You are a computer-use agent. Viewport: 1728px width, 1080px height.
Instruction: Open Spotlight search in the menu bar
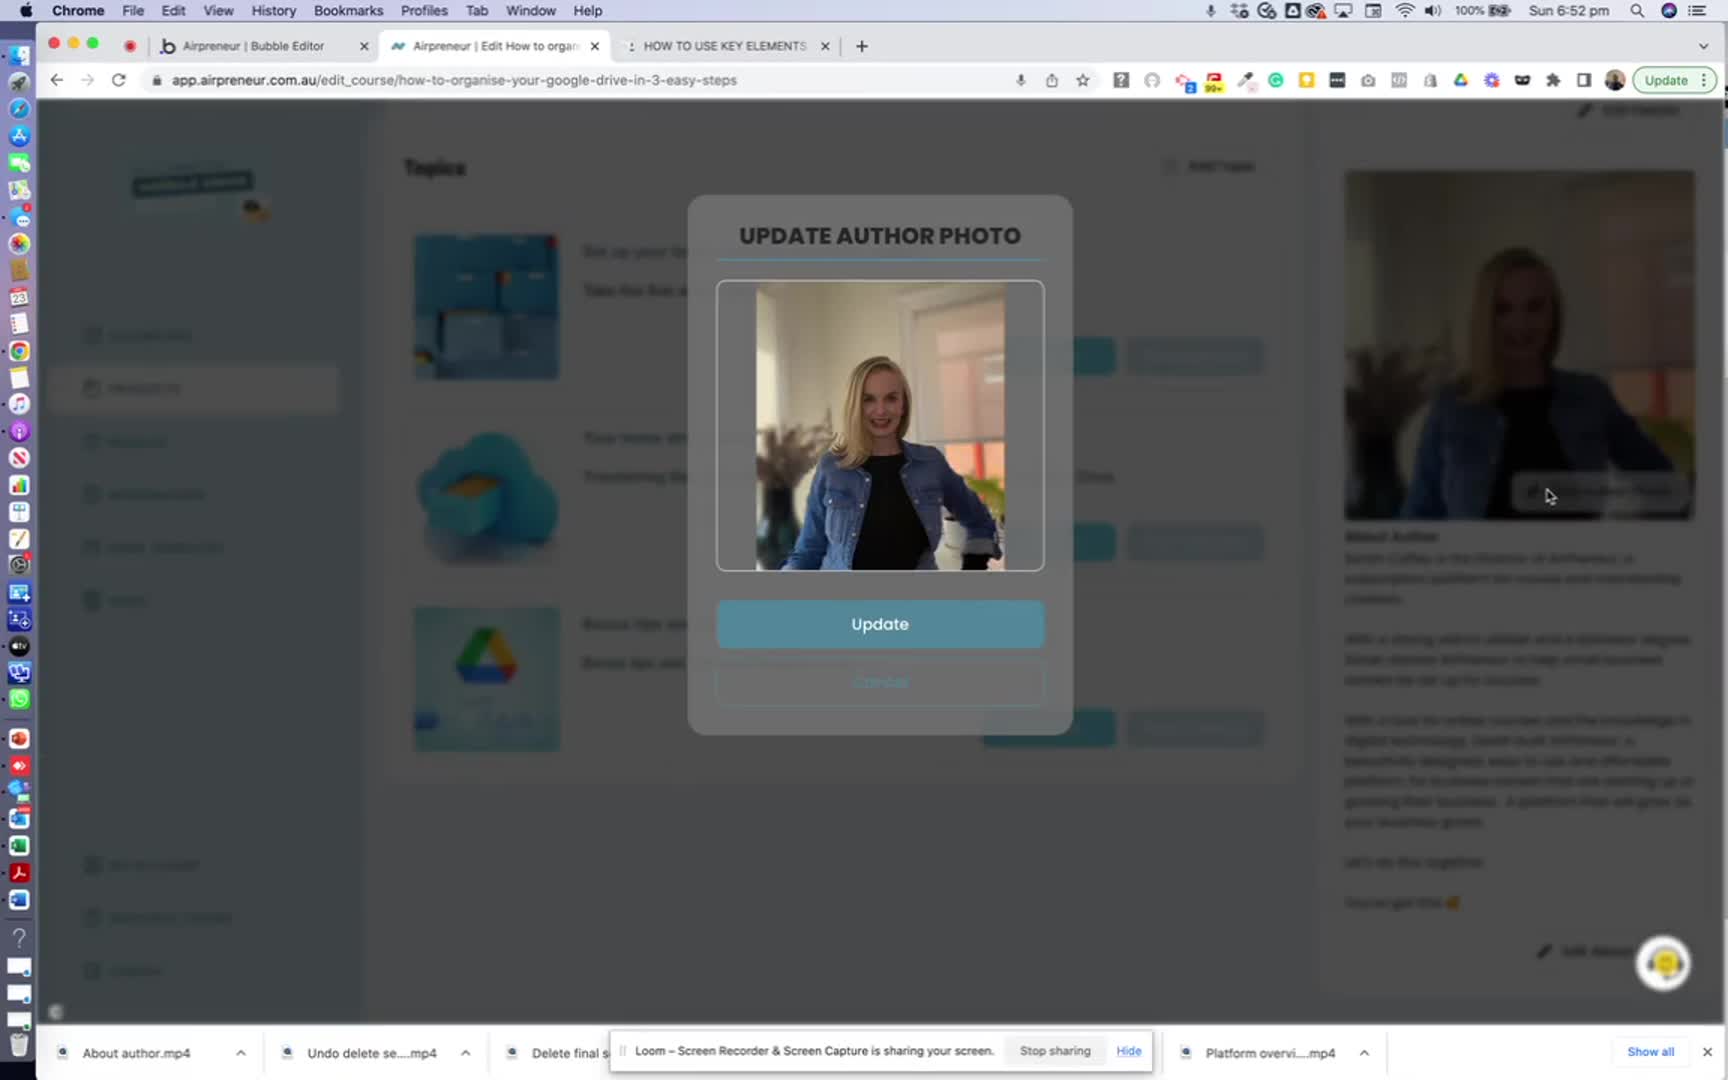(x=1637, y=10)
